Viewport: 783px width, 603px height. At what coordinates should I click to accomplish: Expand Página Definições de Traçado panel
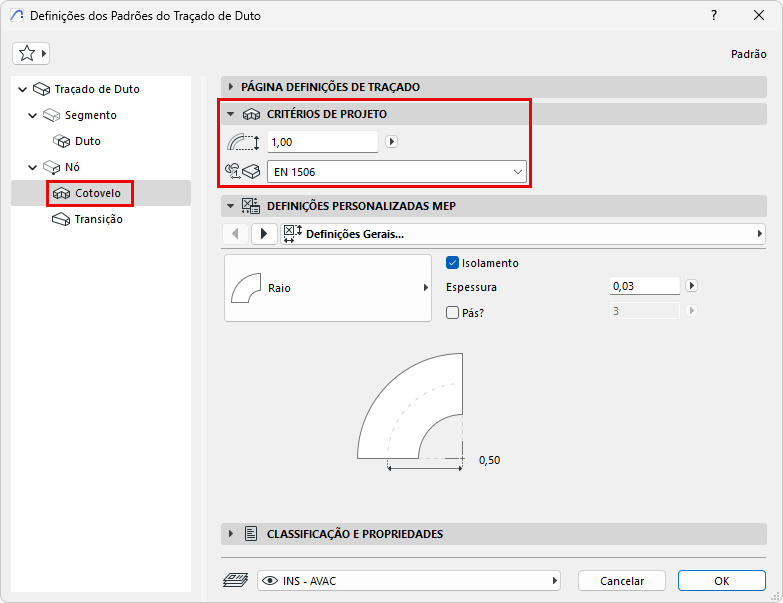tap(231, 87)
